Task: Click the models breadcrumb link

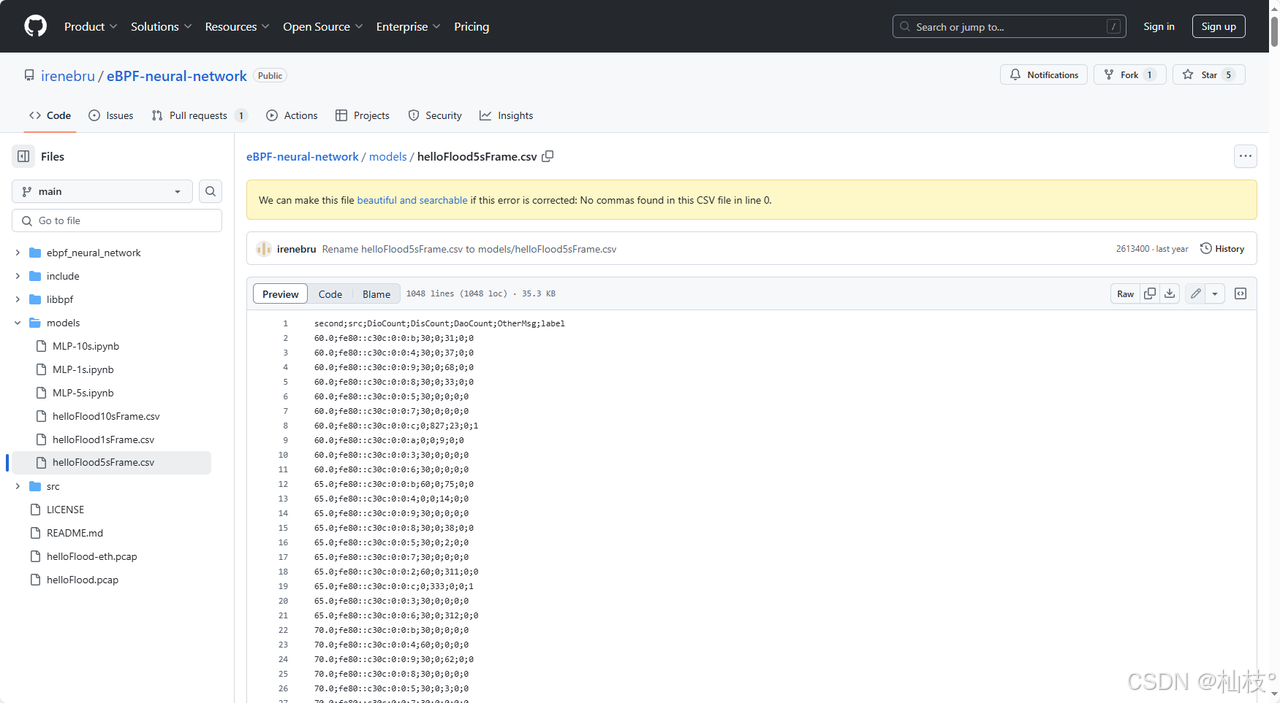Action: coord(388,157)
